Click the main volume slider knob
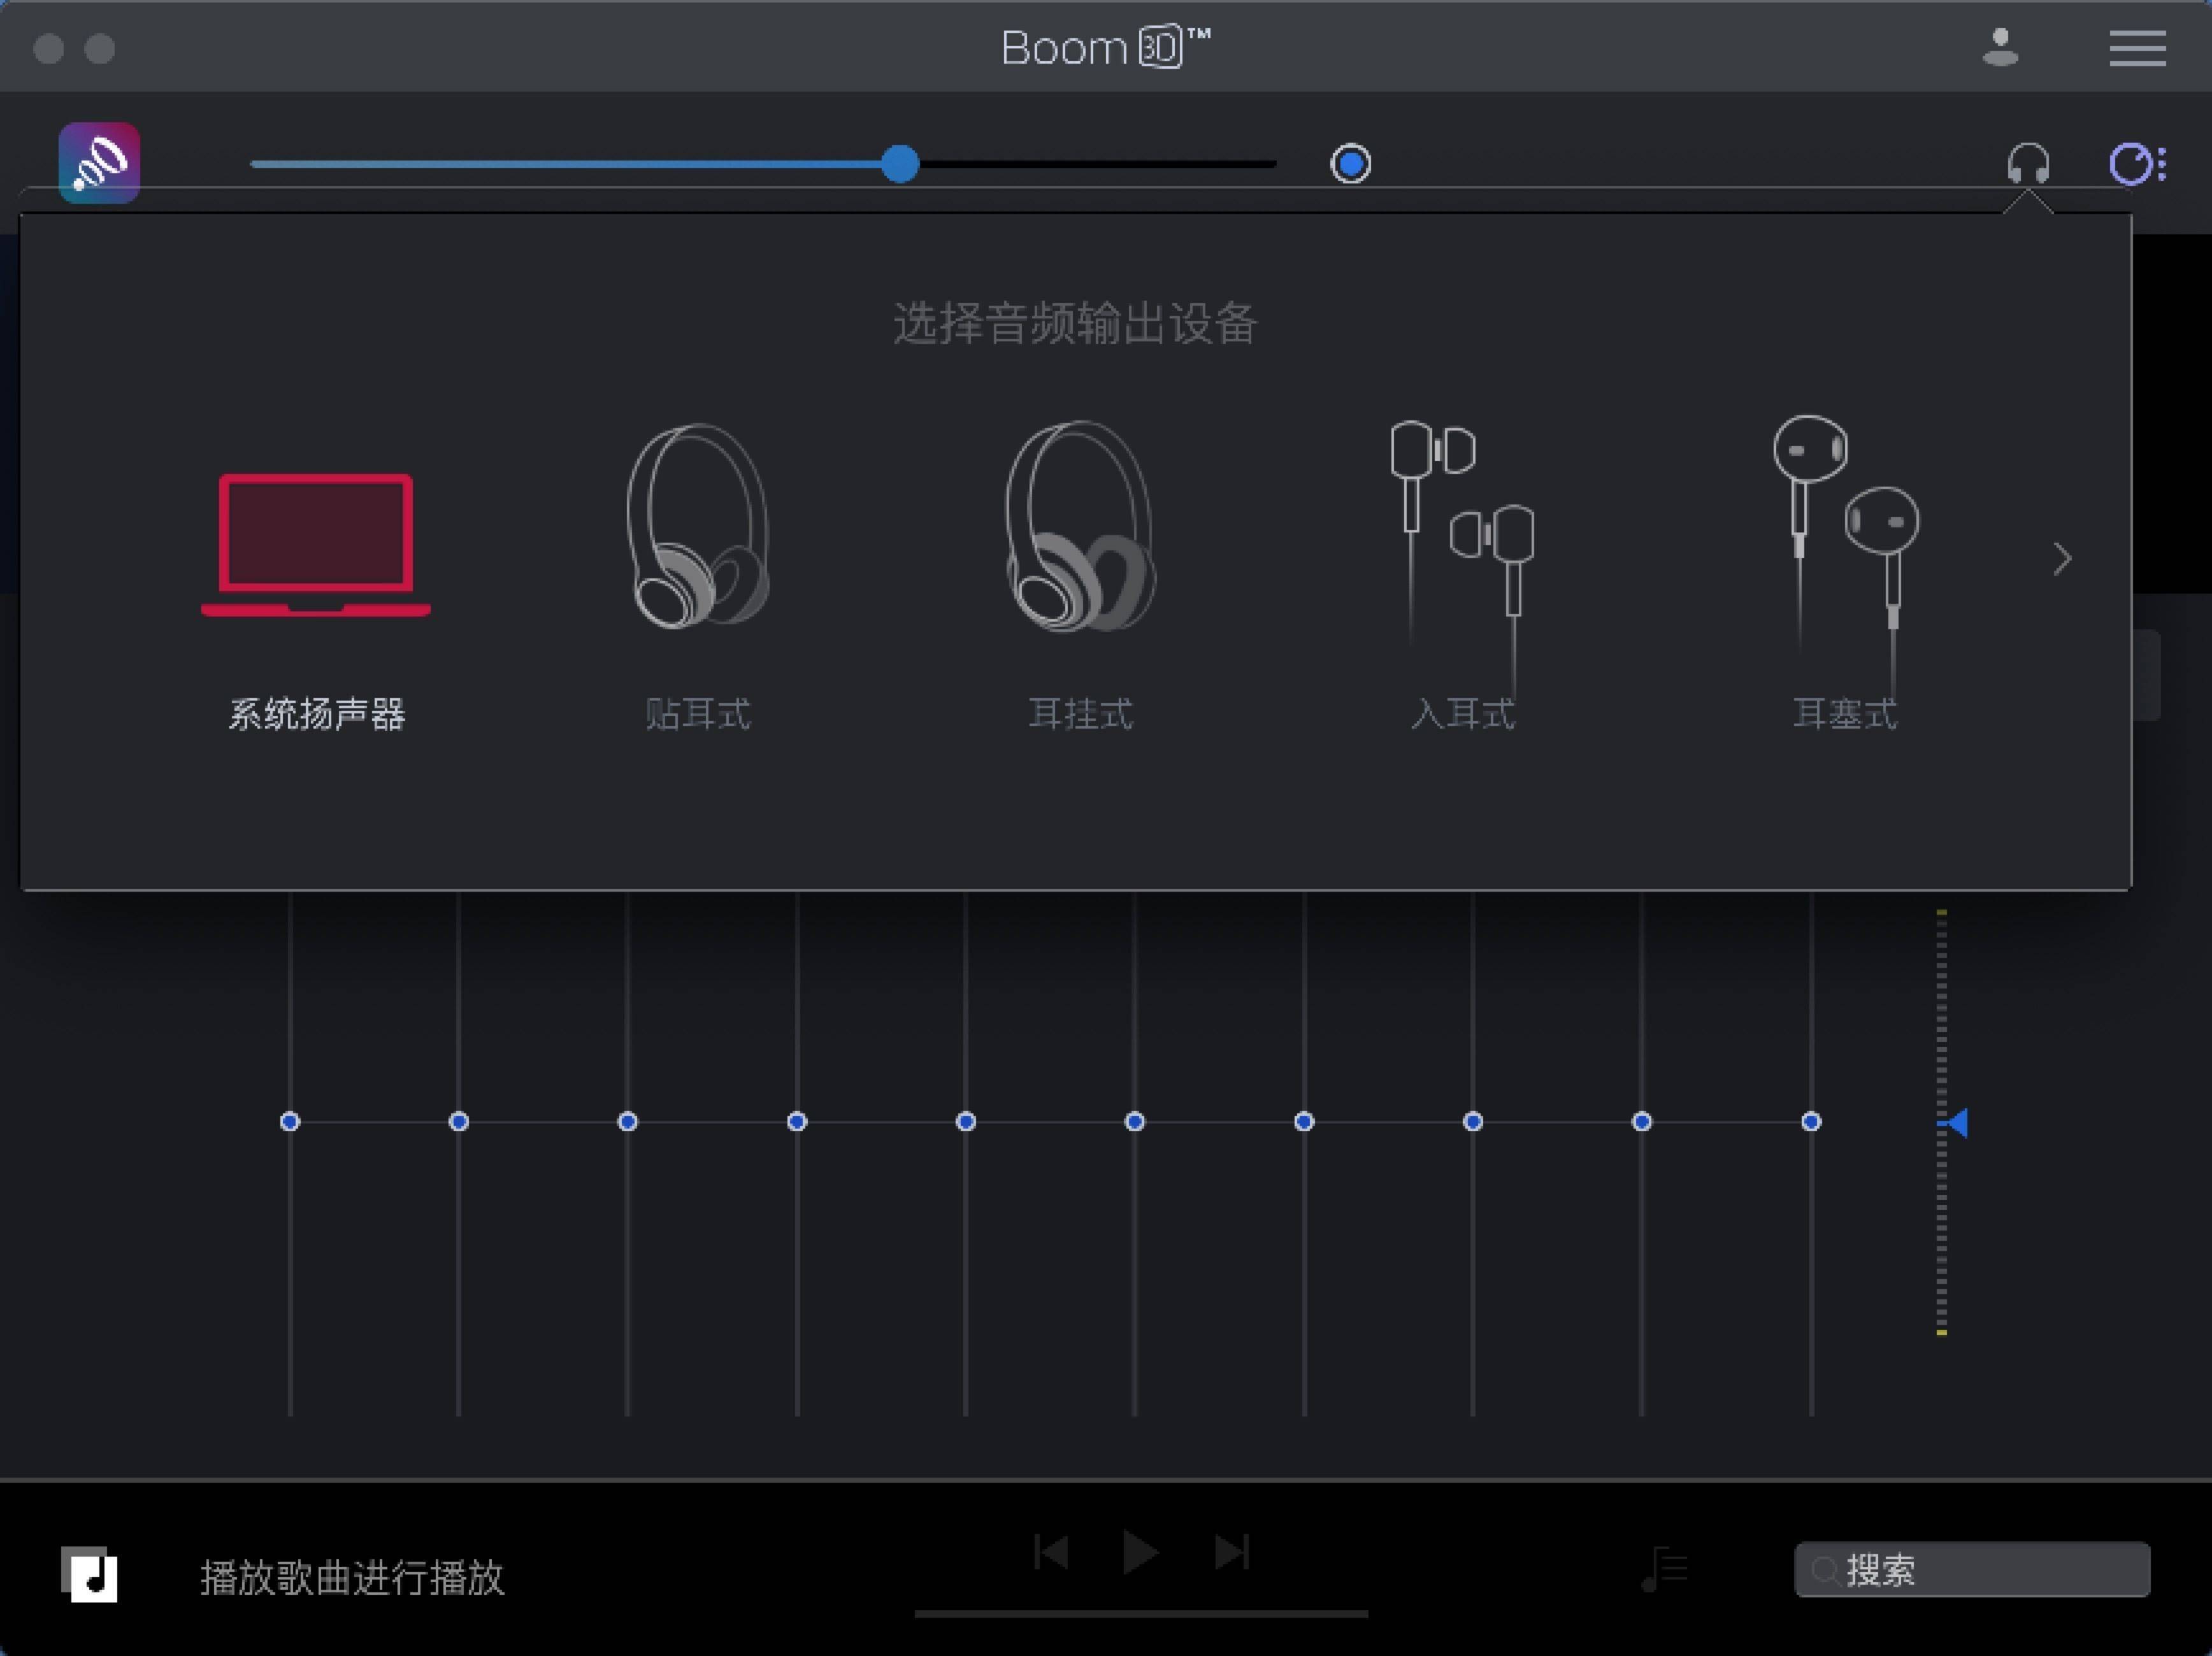The width and height of the screenshot is (2212, 1656). [900, 163]
